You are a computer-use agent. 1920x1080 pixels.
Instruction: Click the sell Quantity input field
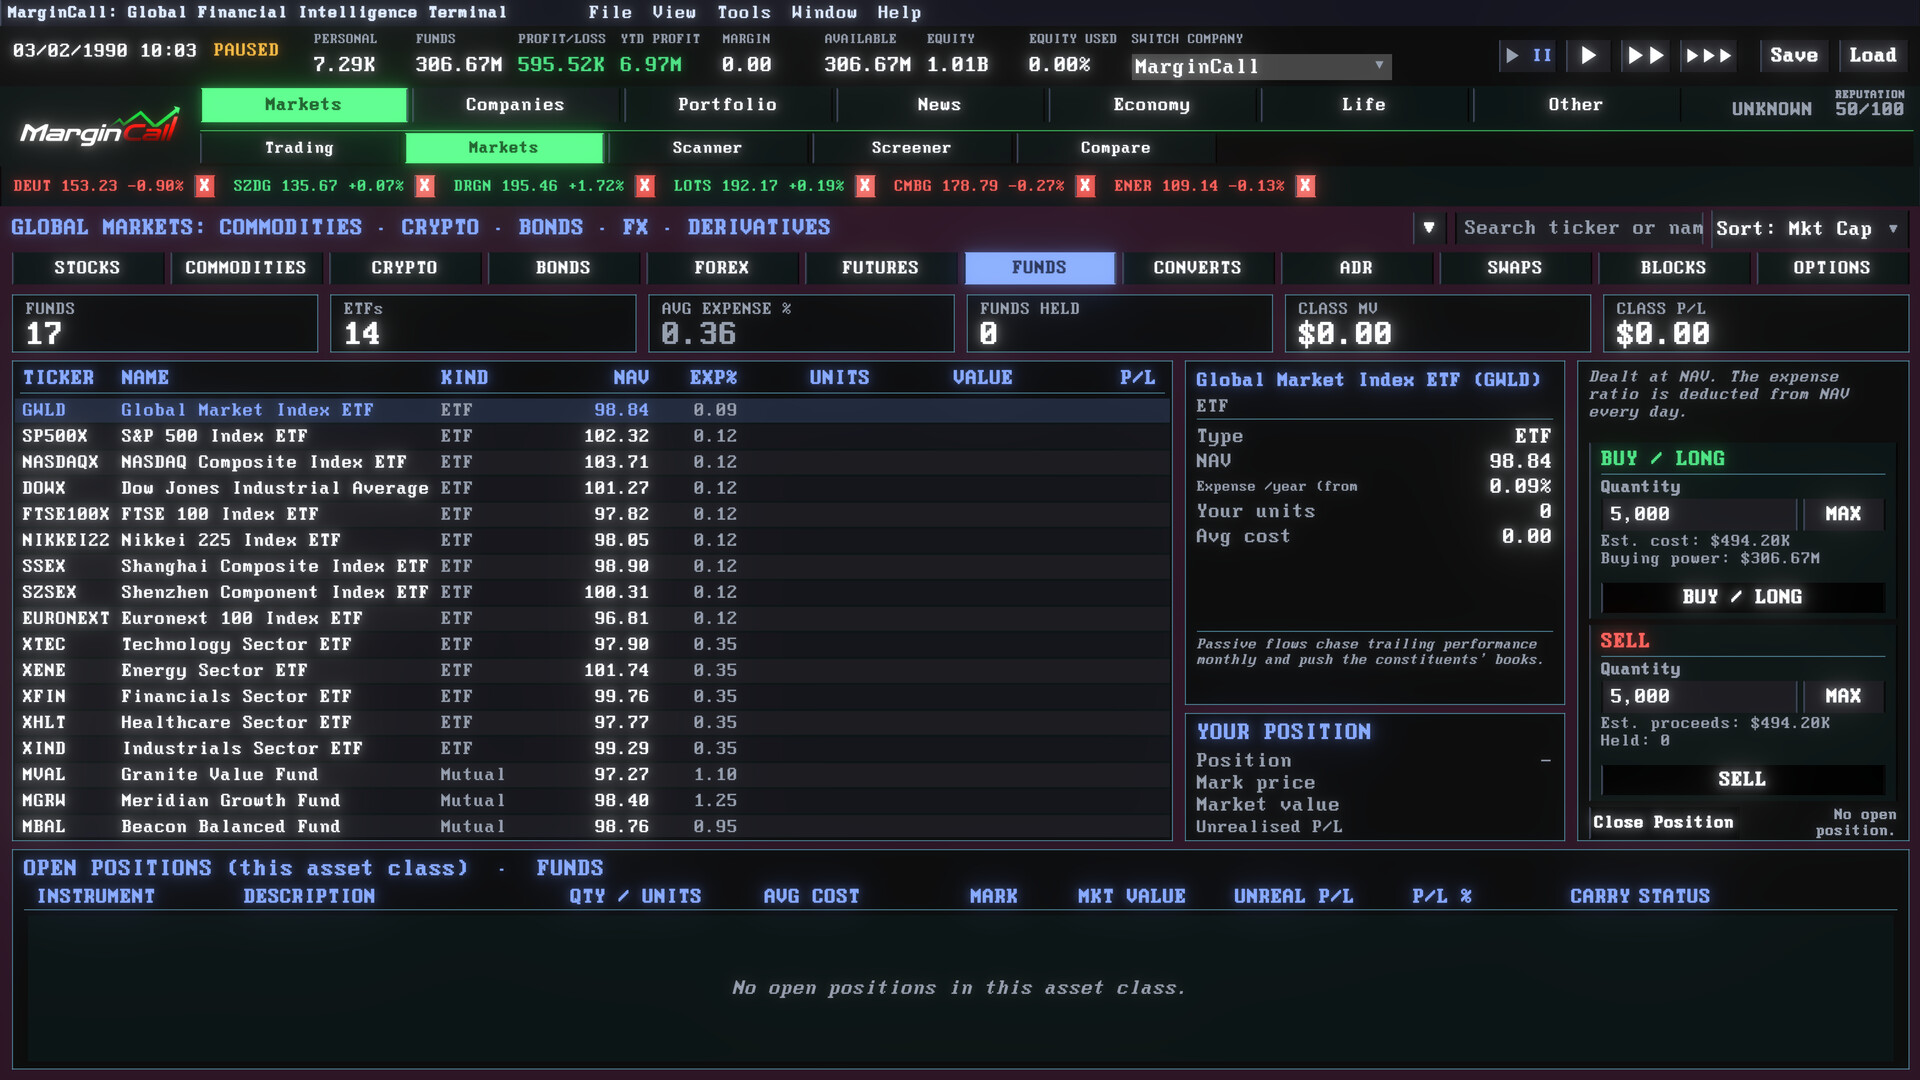coord(1698,696)
